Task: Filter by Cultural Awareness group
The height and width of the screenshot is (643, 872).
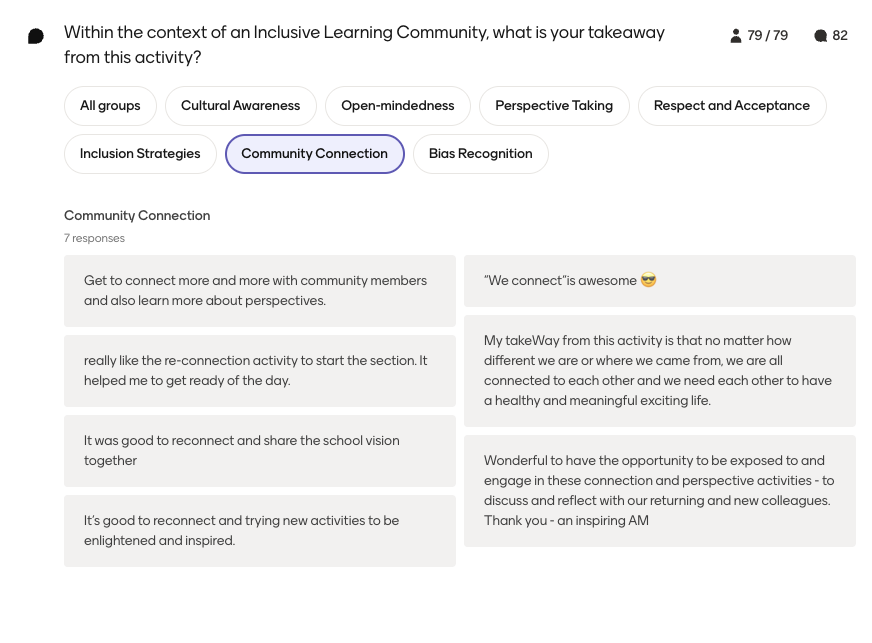Action: tap(241, 106)
